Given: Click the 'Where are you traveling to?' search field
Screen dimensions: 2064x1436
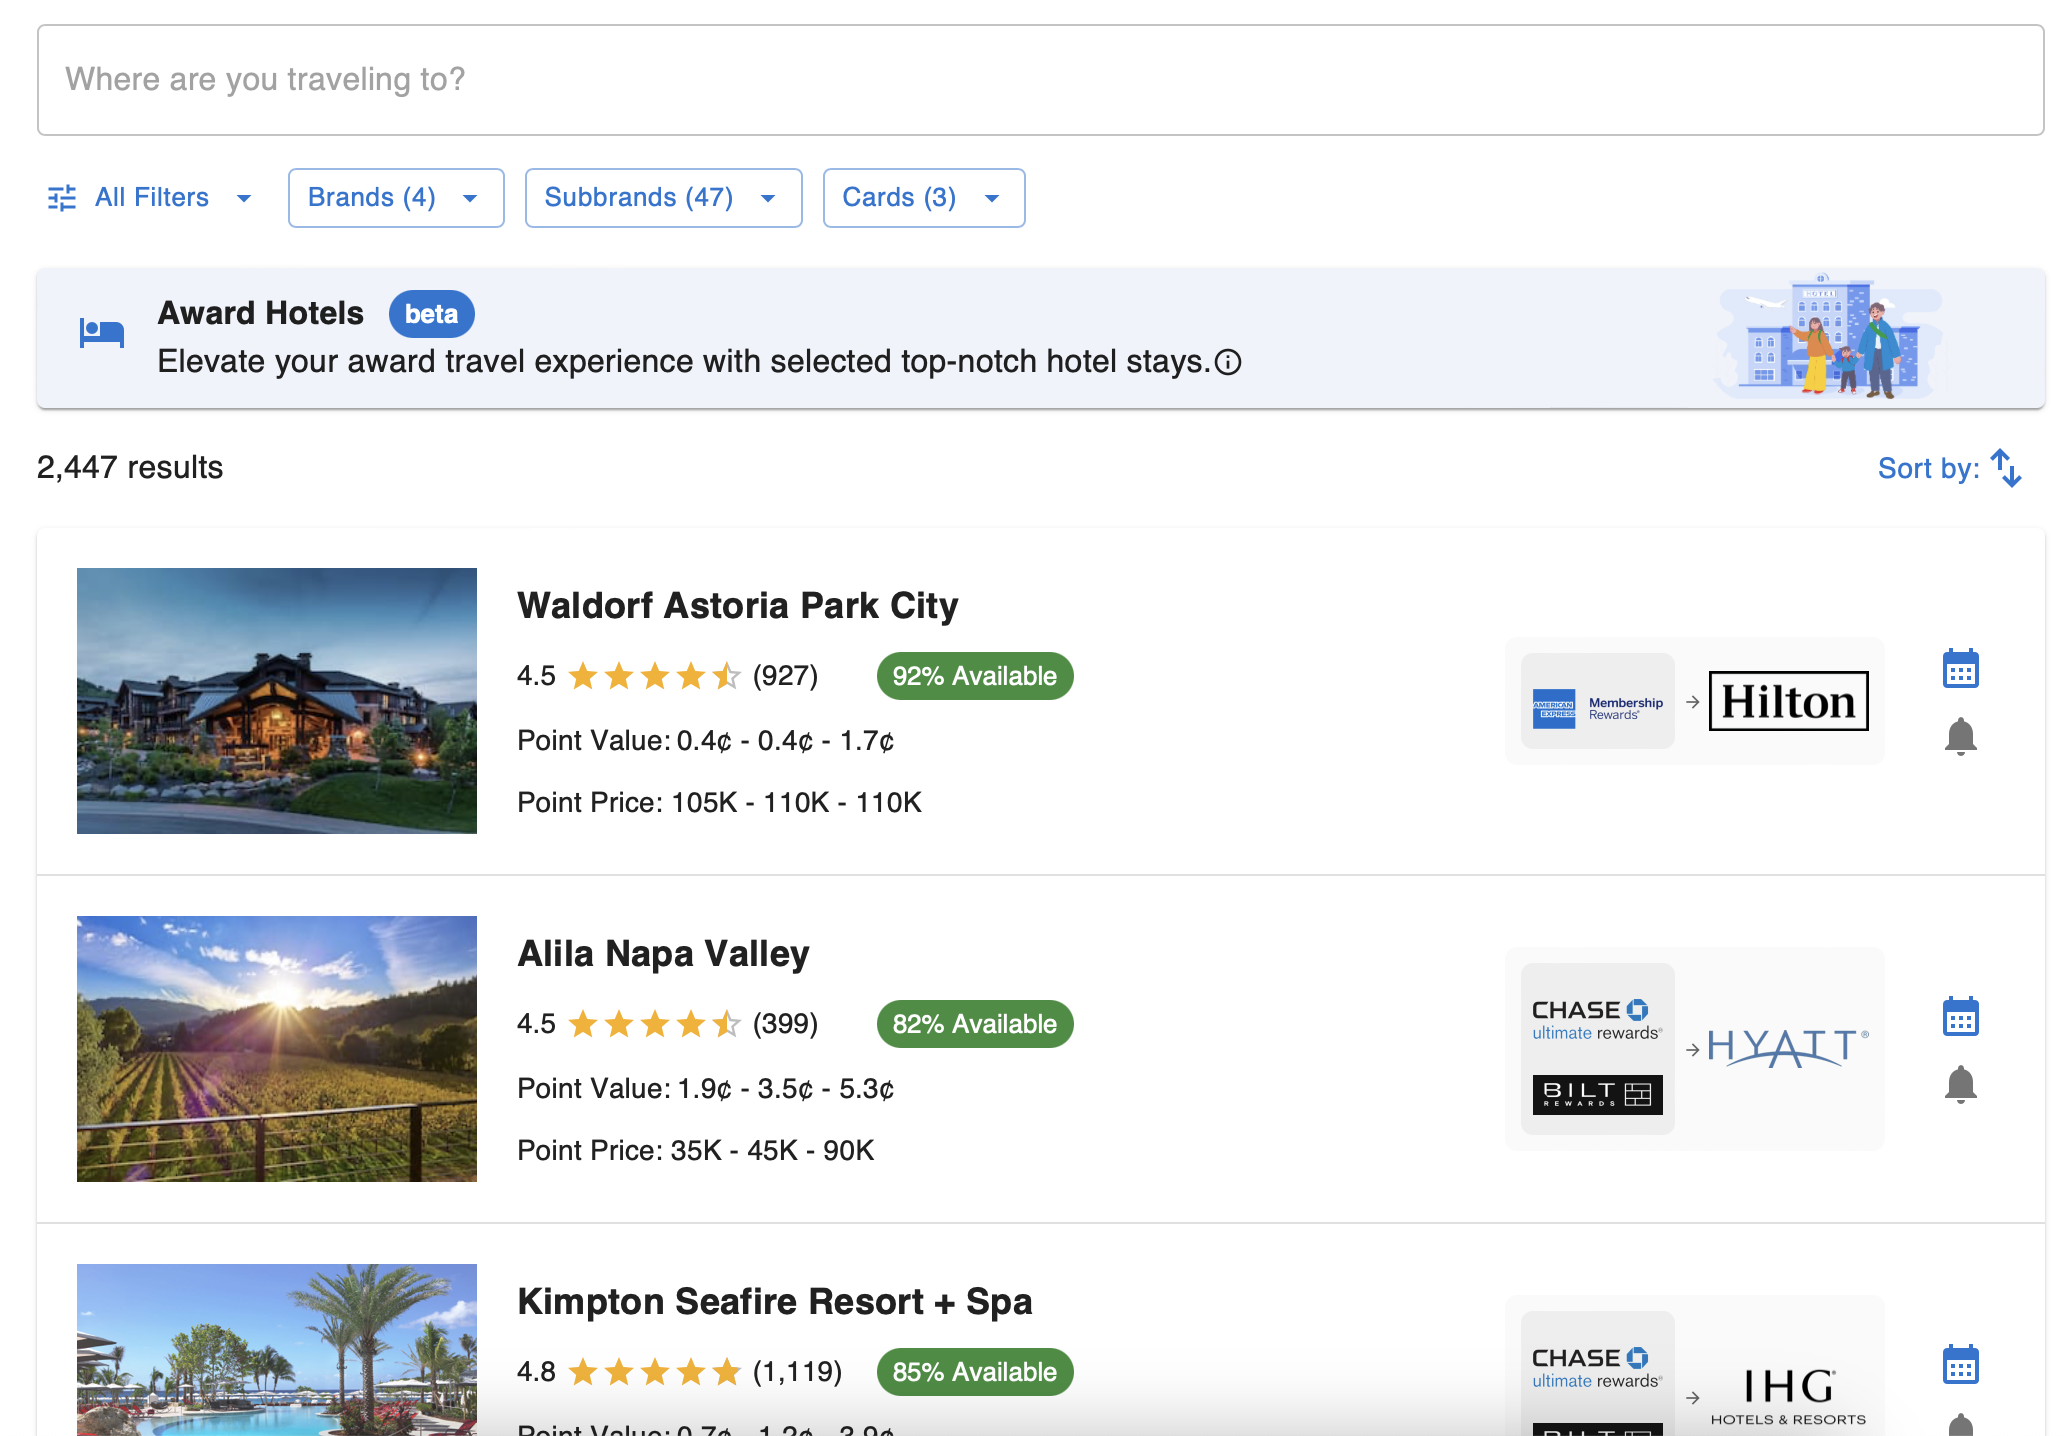Looking at the screenshot, I should (x=1040, y=80).
